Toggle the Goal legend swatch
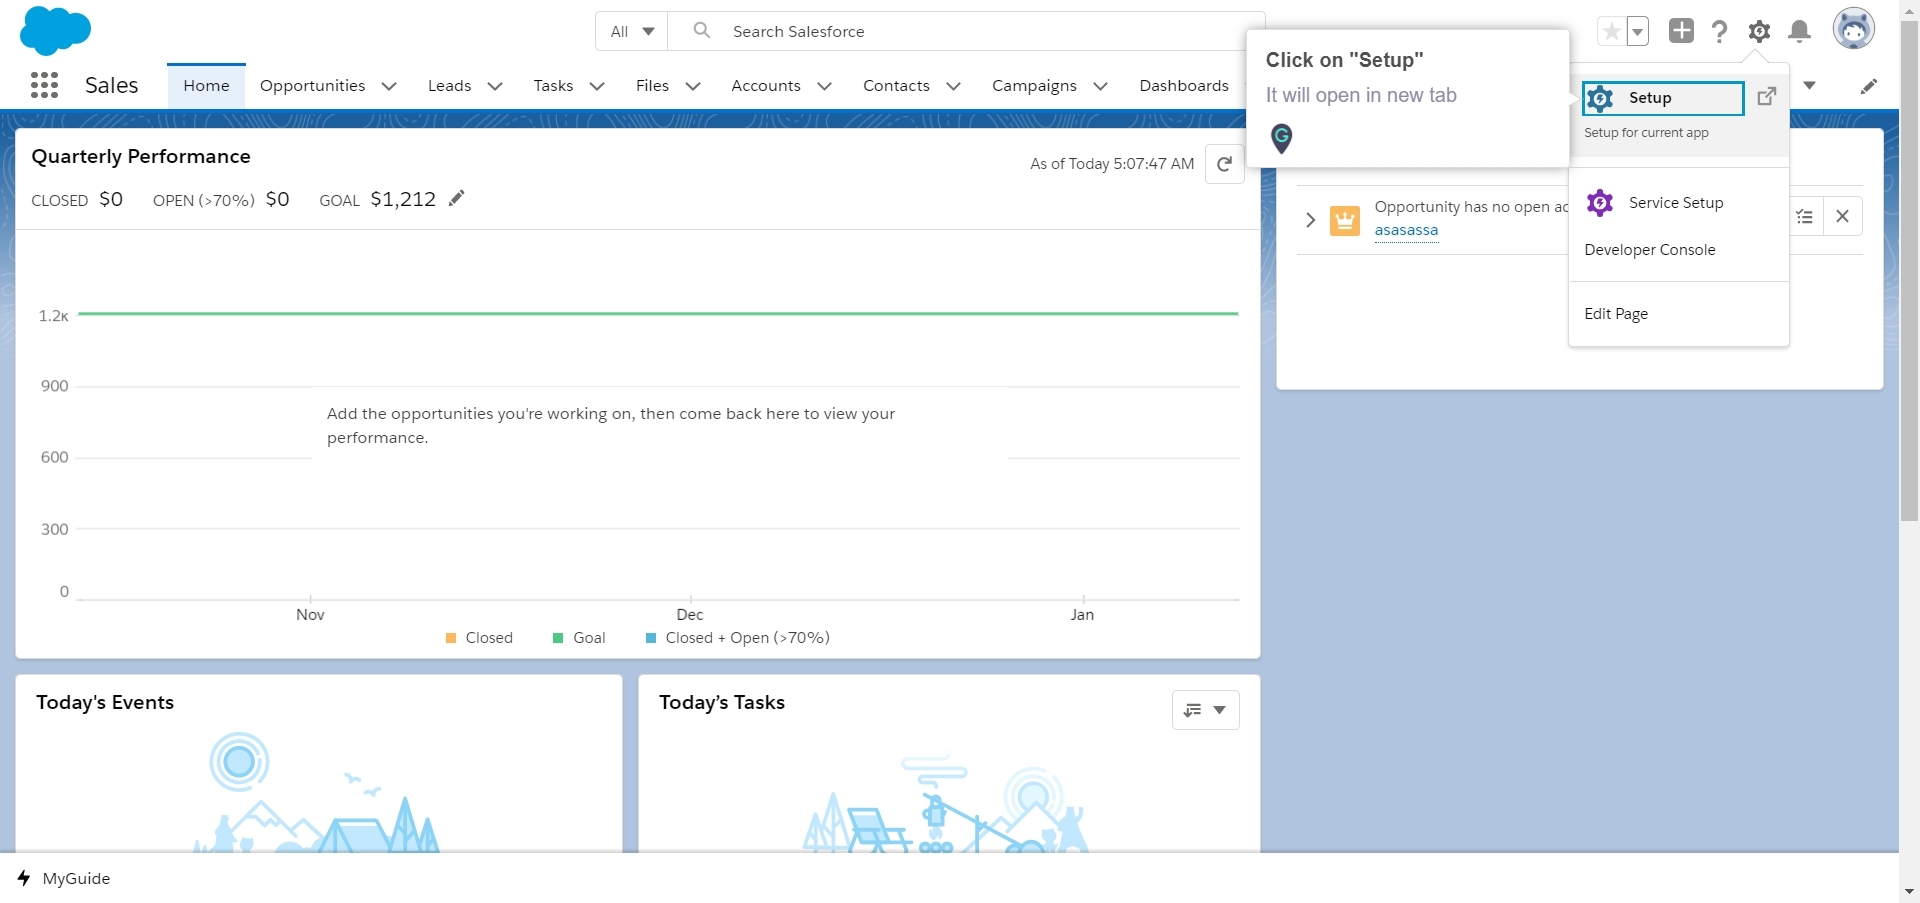 (558, 638)
